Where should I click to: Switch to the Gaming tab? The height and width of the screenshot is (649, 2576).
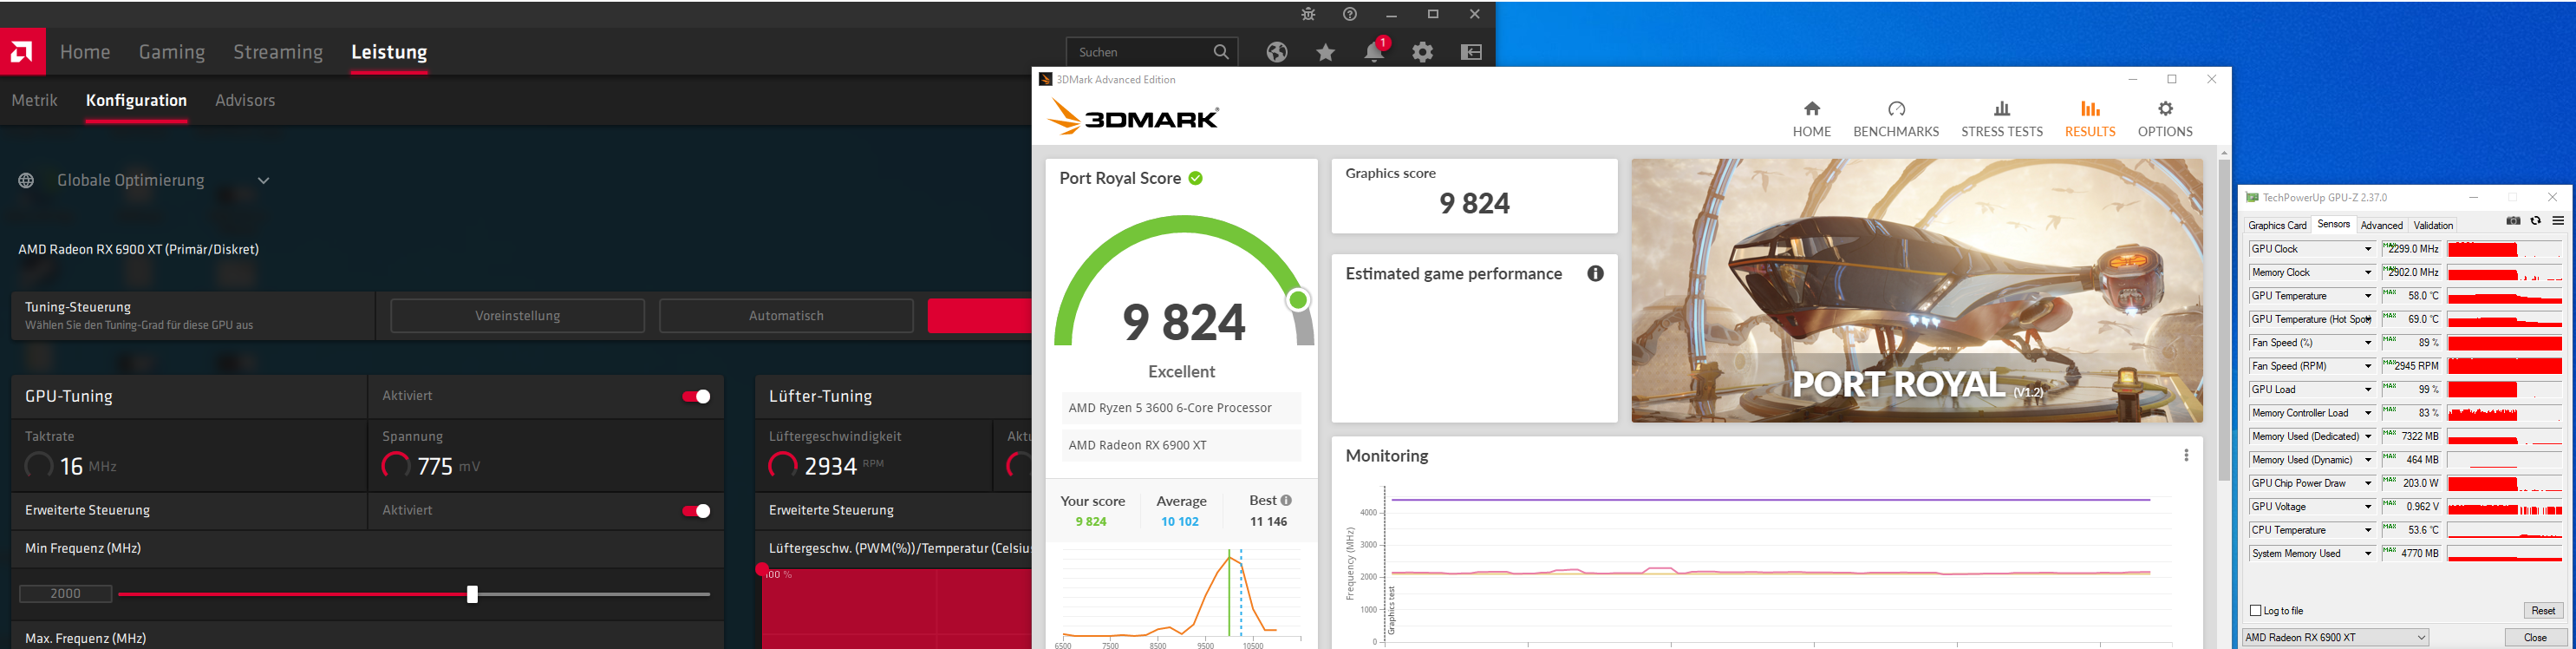[172, 52]
